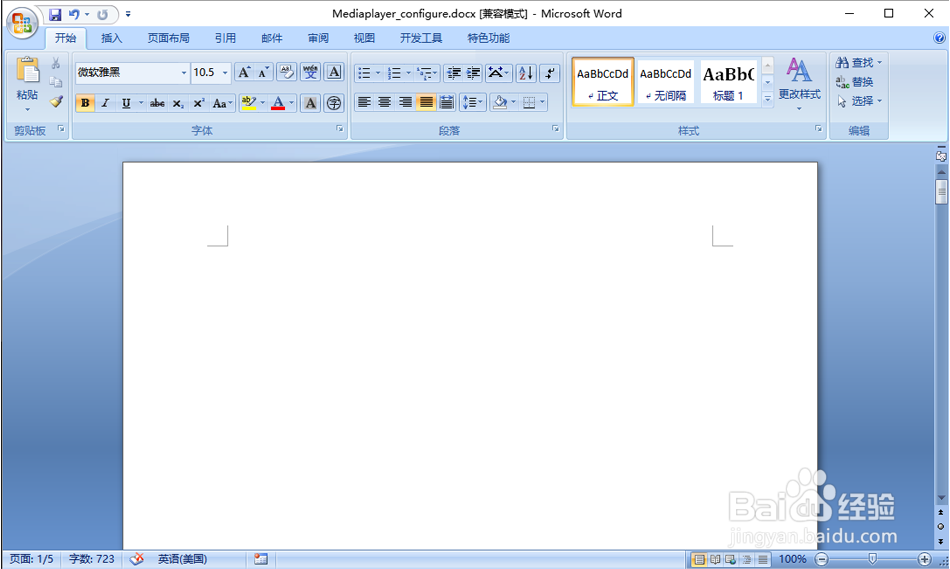Open the 引用 ribbon tab

[225, 38]
